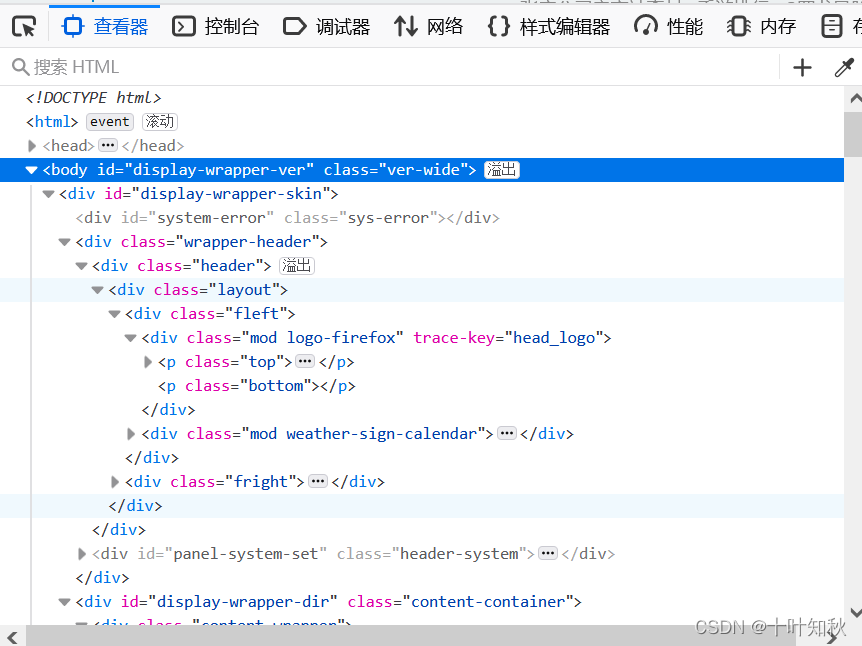Image resolution: width=862 pixels, height=646 pixels.
Task: Collapse the div class header node
Action: tap(81, 266)
